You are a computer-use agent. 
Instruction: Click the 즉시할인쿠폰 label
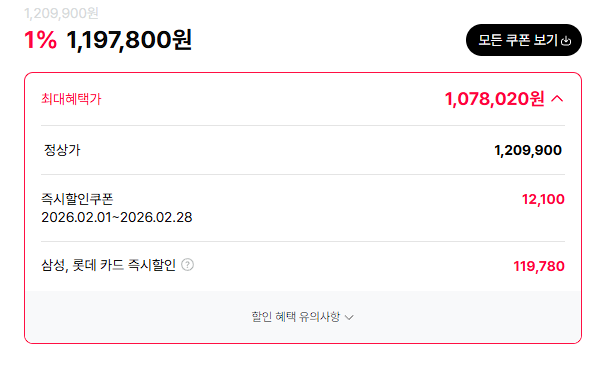click(x=77, y=199)
